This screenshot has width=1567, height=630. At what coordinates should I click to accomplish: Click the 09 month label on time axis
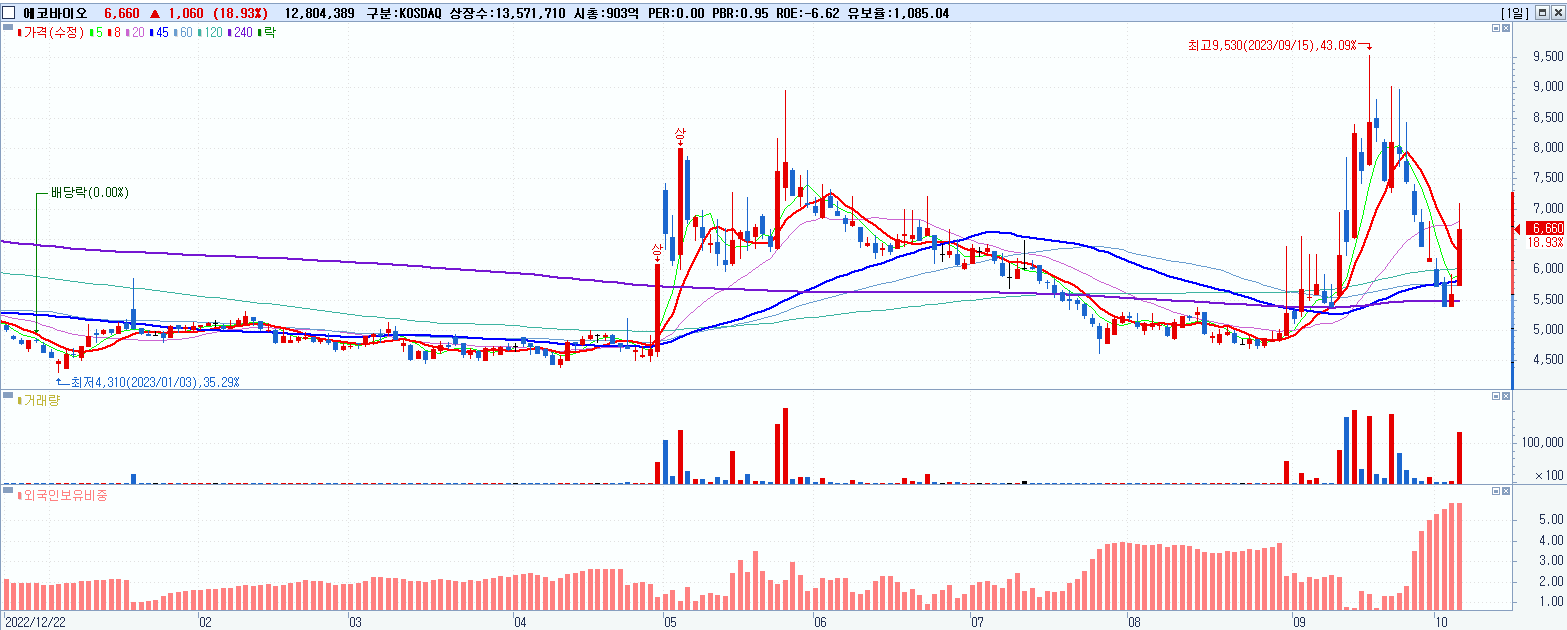[1299, 621]
